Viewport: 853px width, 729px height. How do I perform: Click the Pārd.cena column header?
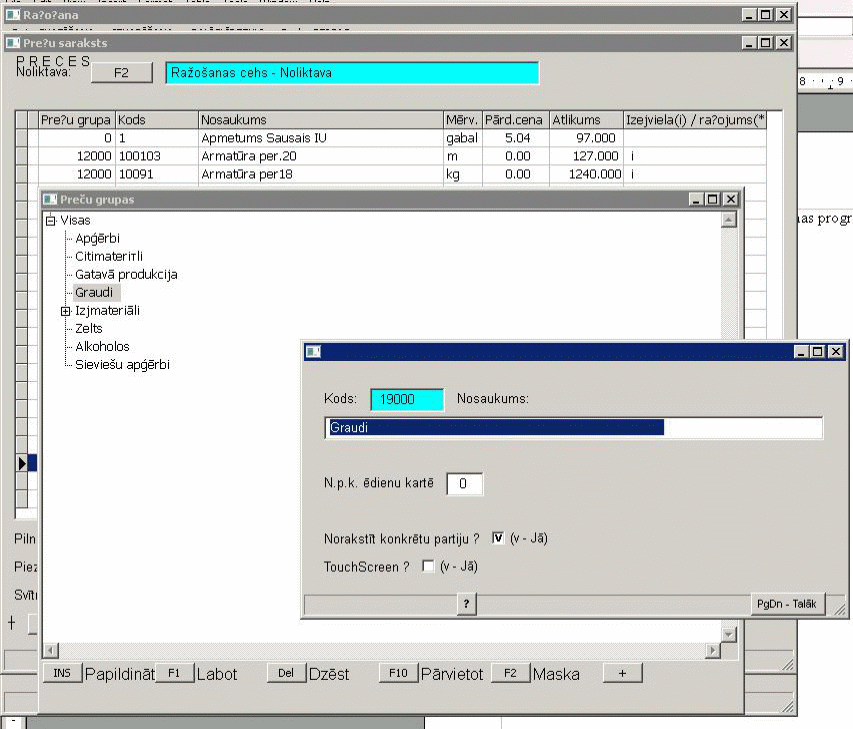tap(515, 120)
